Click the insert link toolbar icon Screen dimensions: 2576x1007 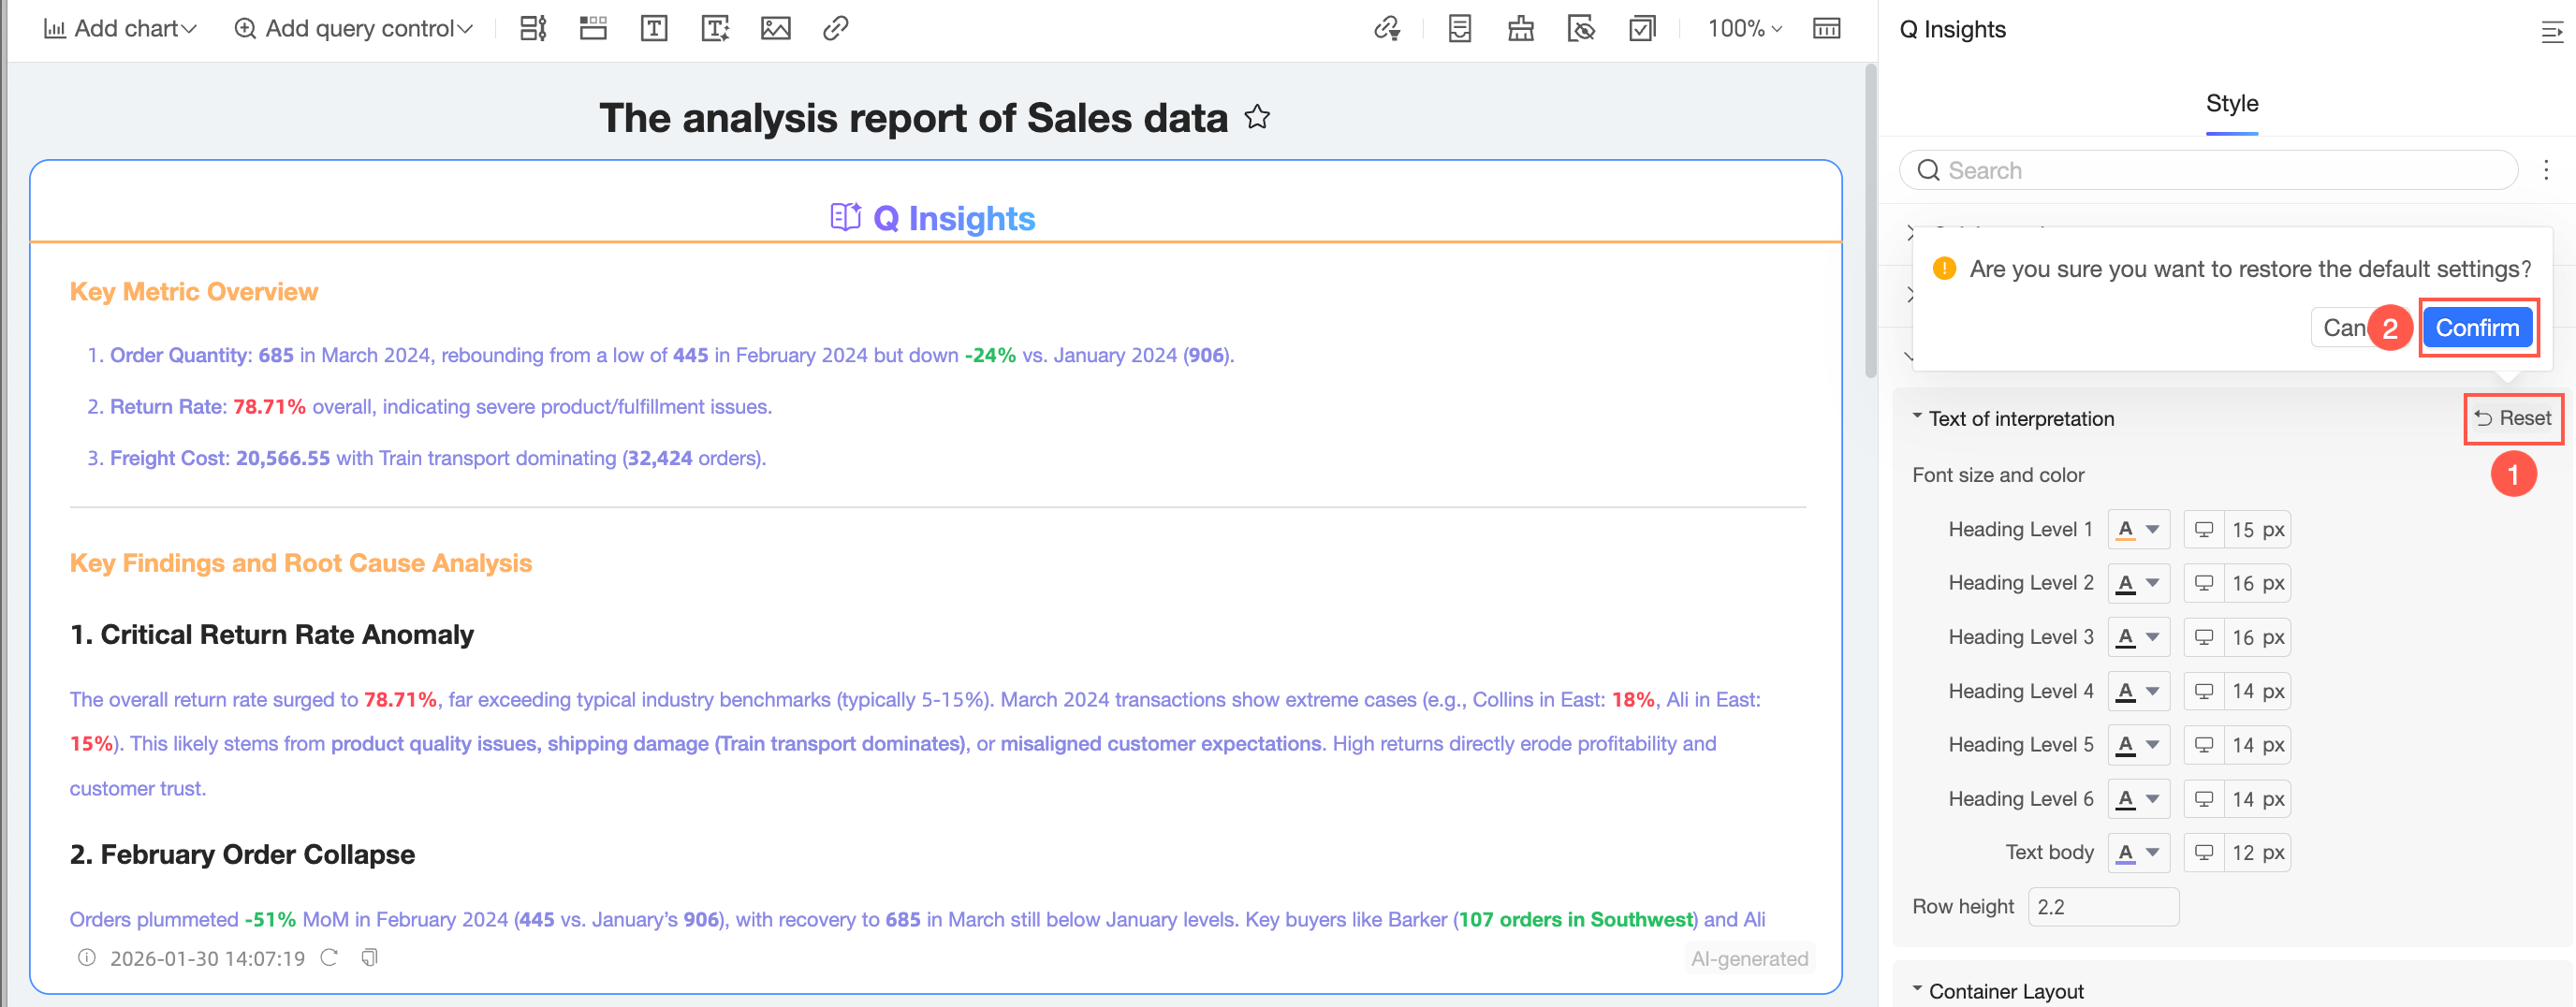[835, 28]
